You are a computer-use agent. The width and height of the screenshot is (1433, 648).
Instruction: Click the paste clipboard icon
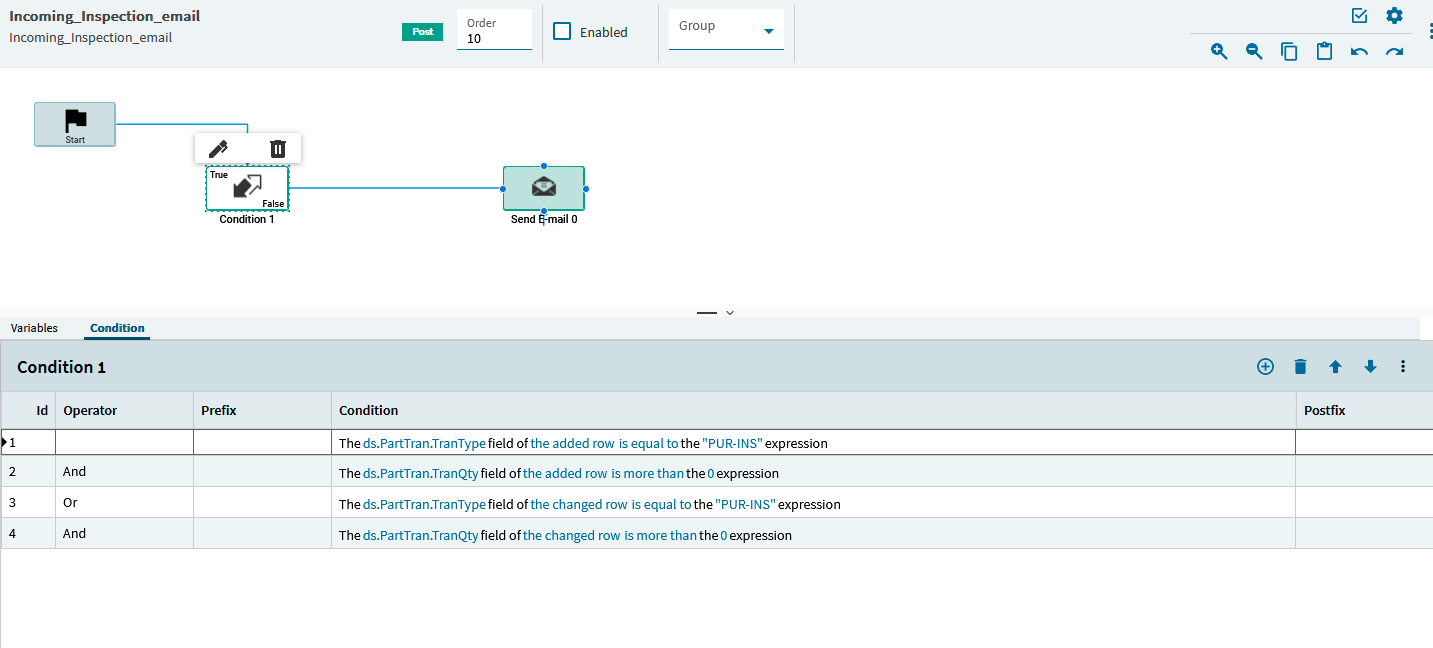click(x=1324, y=51)
